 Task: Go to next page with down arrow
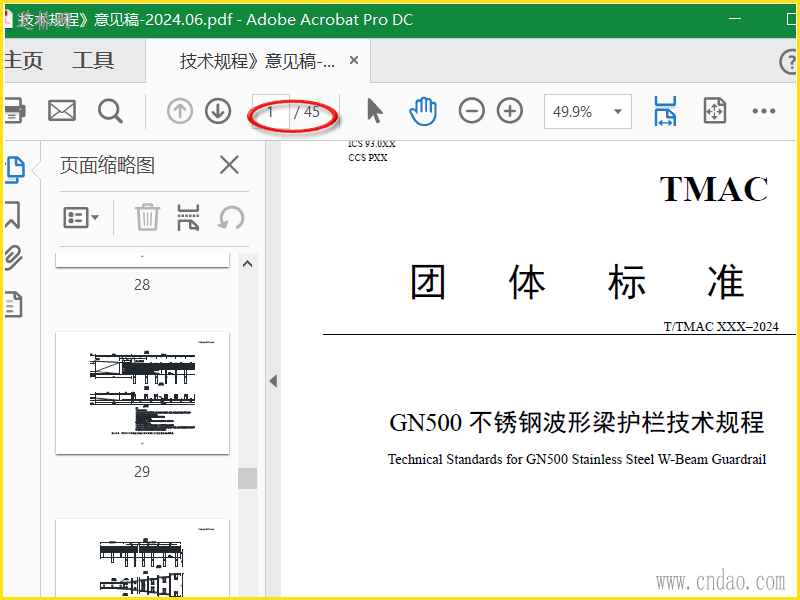coord(218,111)
